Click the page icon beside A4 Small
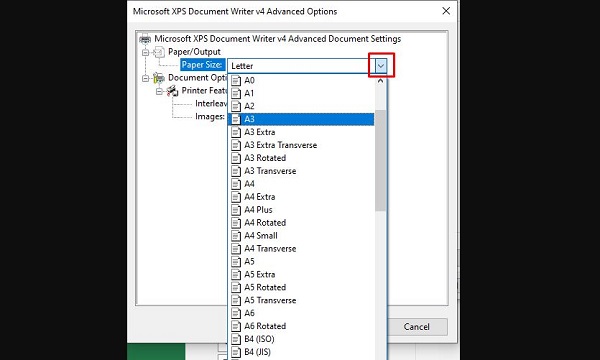This screenshot has width=600, height=360. pos(236,236)
